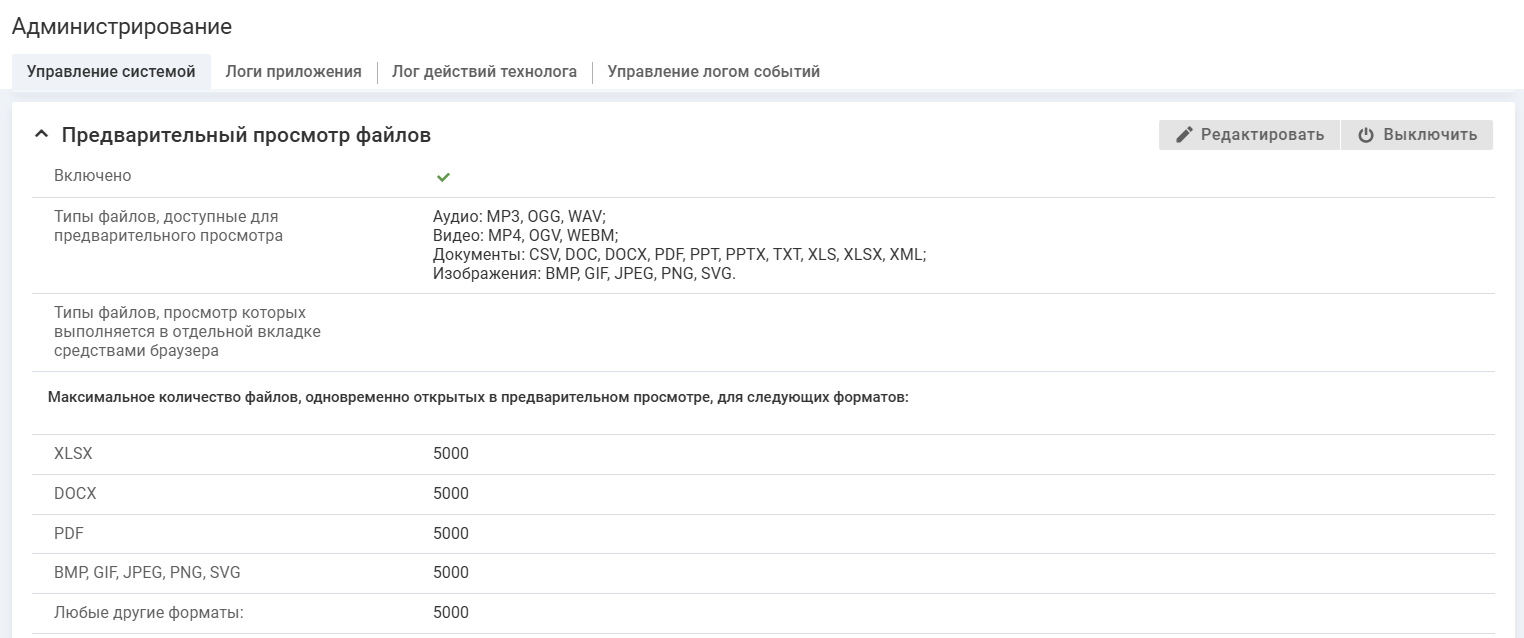Go to the Управление логом событий tab
Screen dimensions: 1524x638
pos(713,72)
